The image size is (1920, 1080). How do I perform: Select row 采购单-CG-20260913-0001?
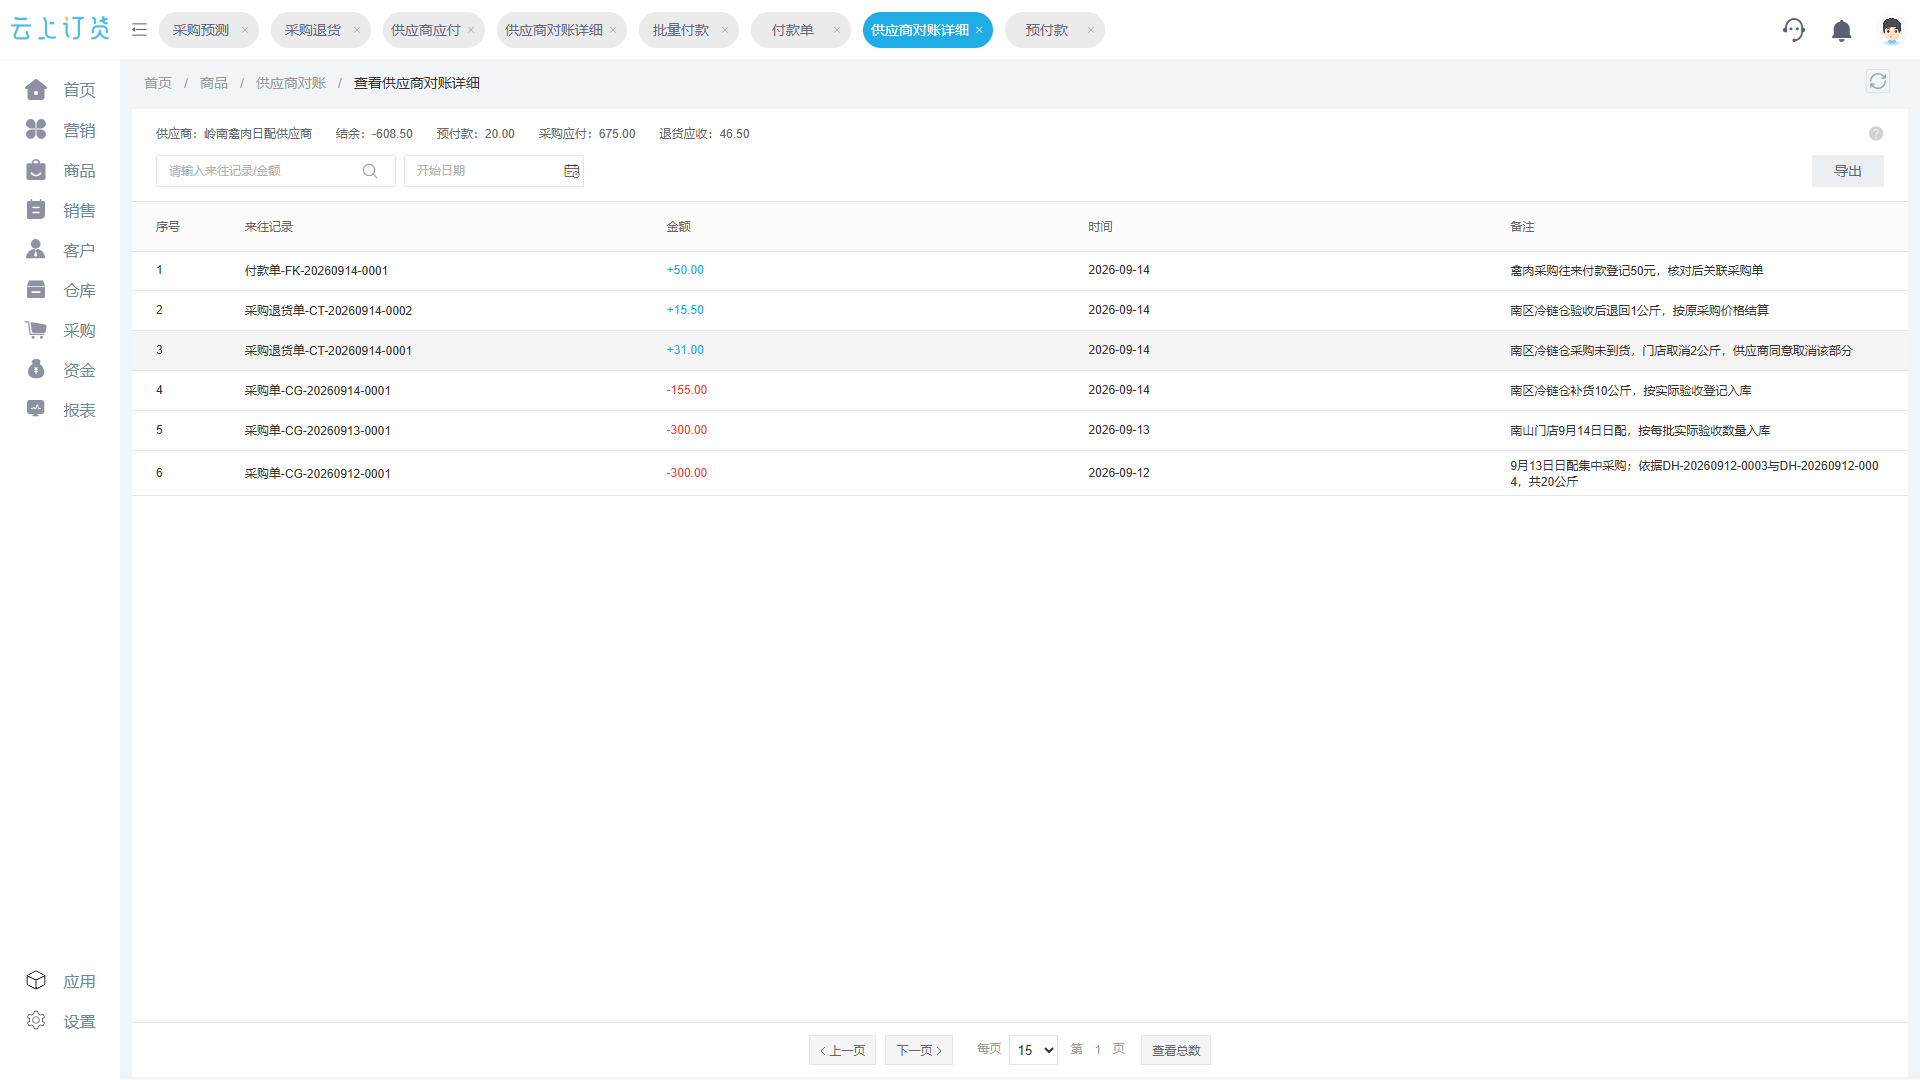[x=1020, y=430]
